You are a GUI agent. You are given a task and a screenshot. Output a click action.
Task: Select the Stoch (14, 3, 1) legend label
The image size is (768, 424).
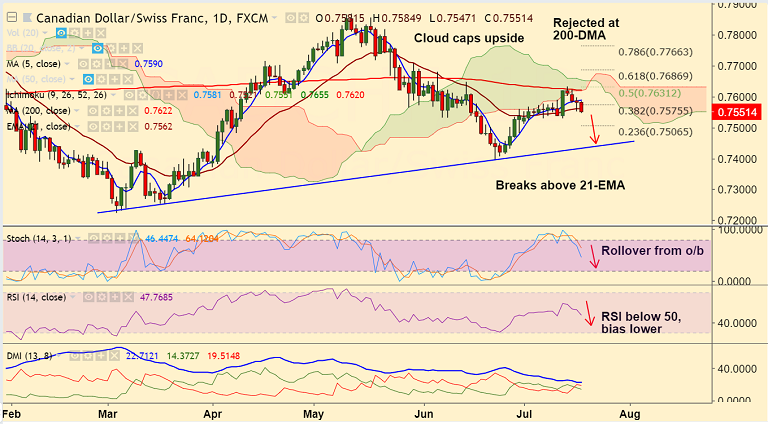(x=39, y=238)
